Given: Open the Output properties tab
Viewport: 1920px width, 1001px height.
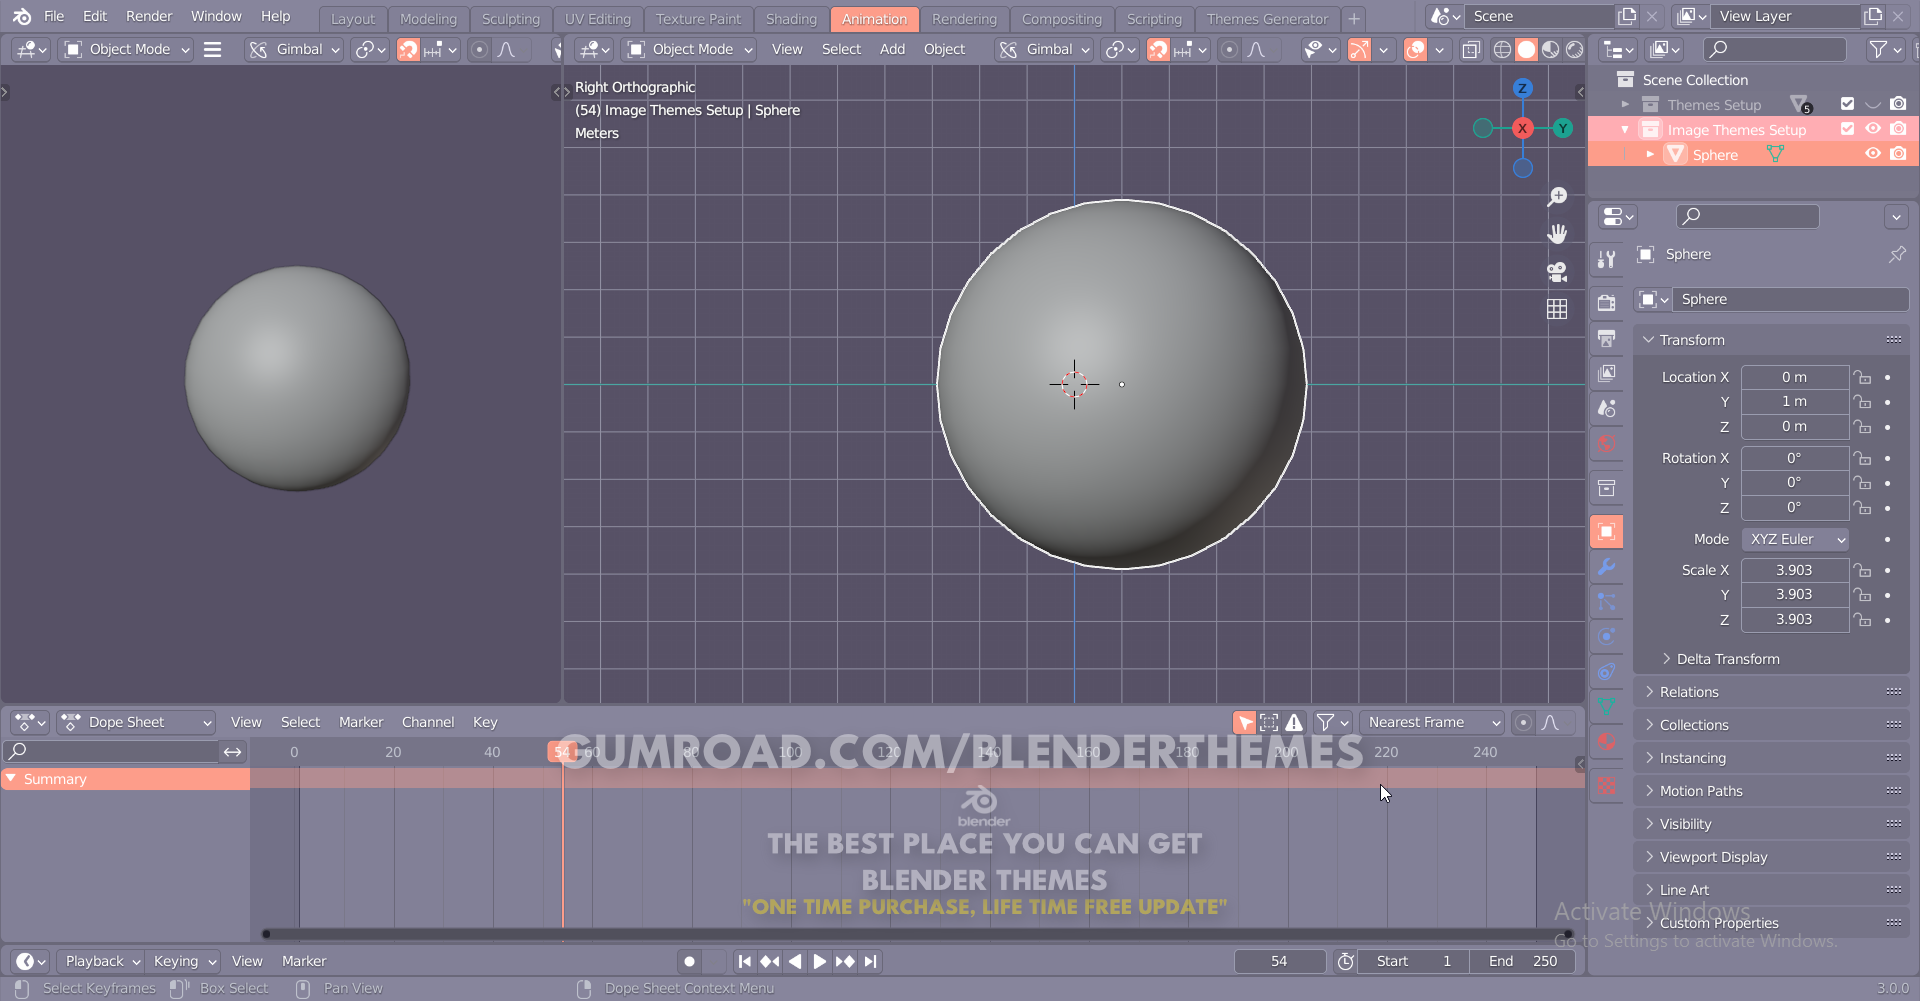Looking at the screenshot, I should 1607,338.
